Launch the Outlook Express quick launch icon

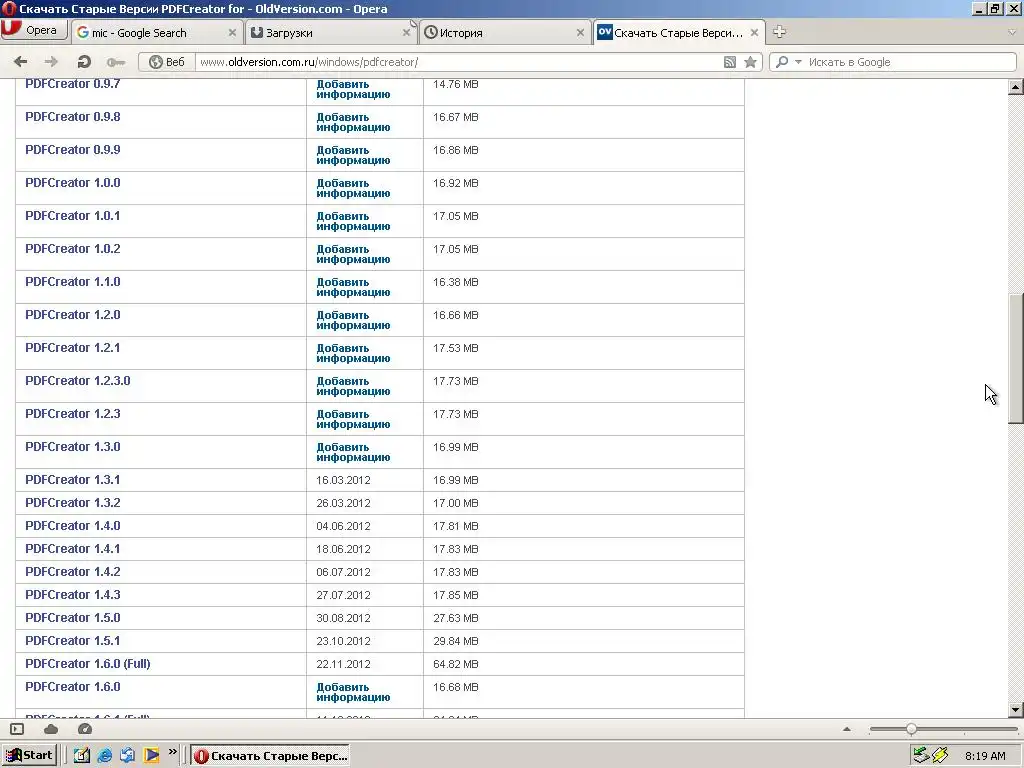pos(128,756)
